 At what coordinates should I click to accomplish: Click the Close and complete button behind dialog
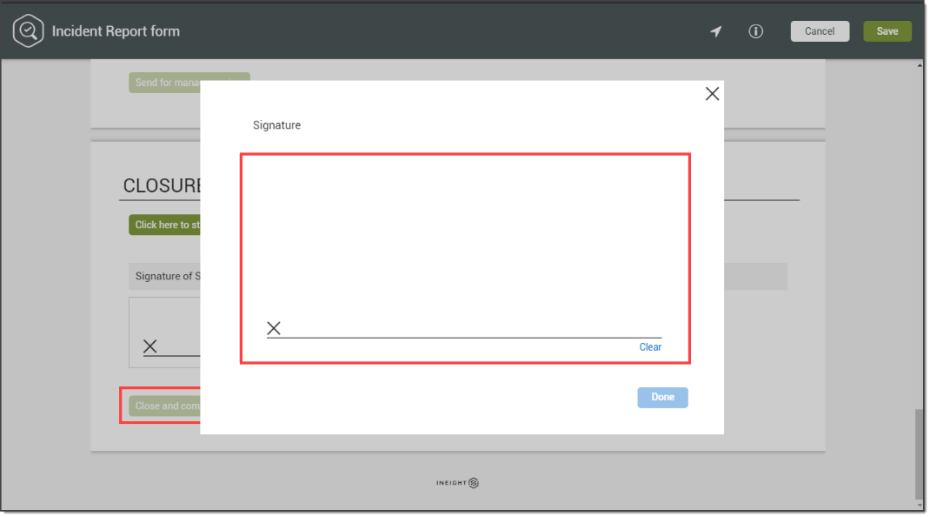point(165,406)
